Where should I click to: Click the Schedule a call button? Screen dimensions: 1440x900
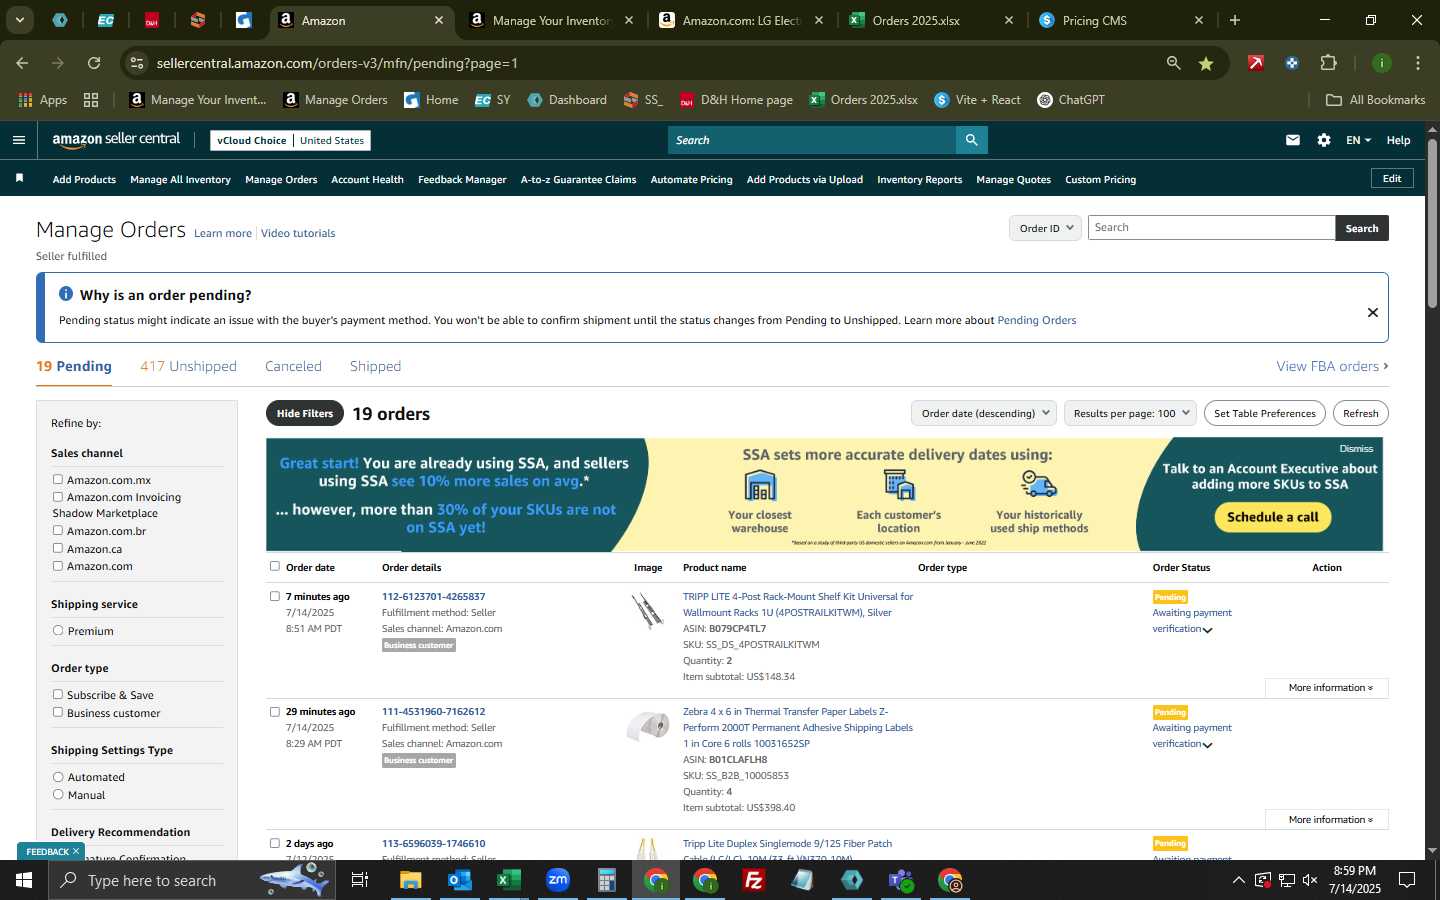(x=1273, y=517)
